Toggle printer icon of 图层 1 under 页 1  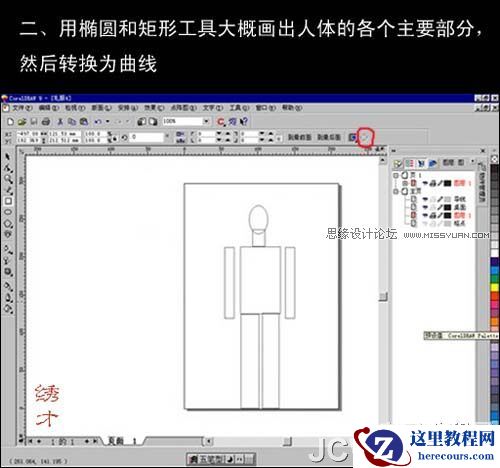click(x=432, y=183)
